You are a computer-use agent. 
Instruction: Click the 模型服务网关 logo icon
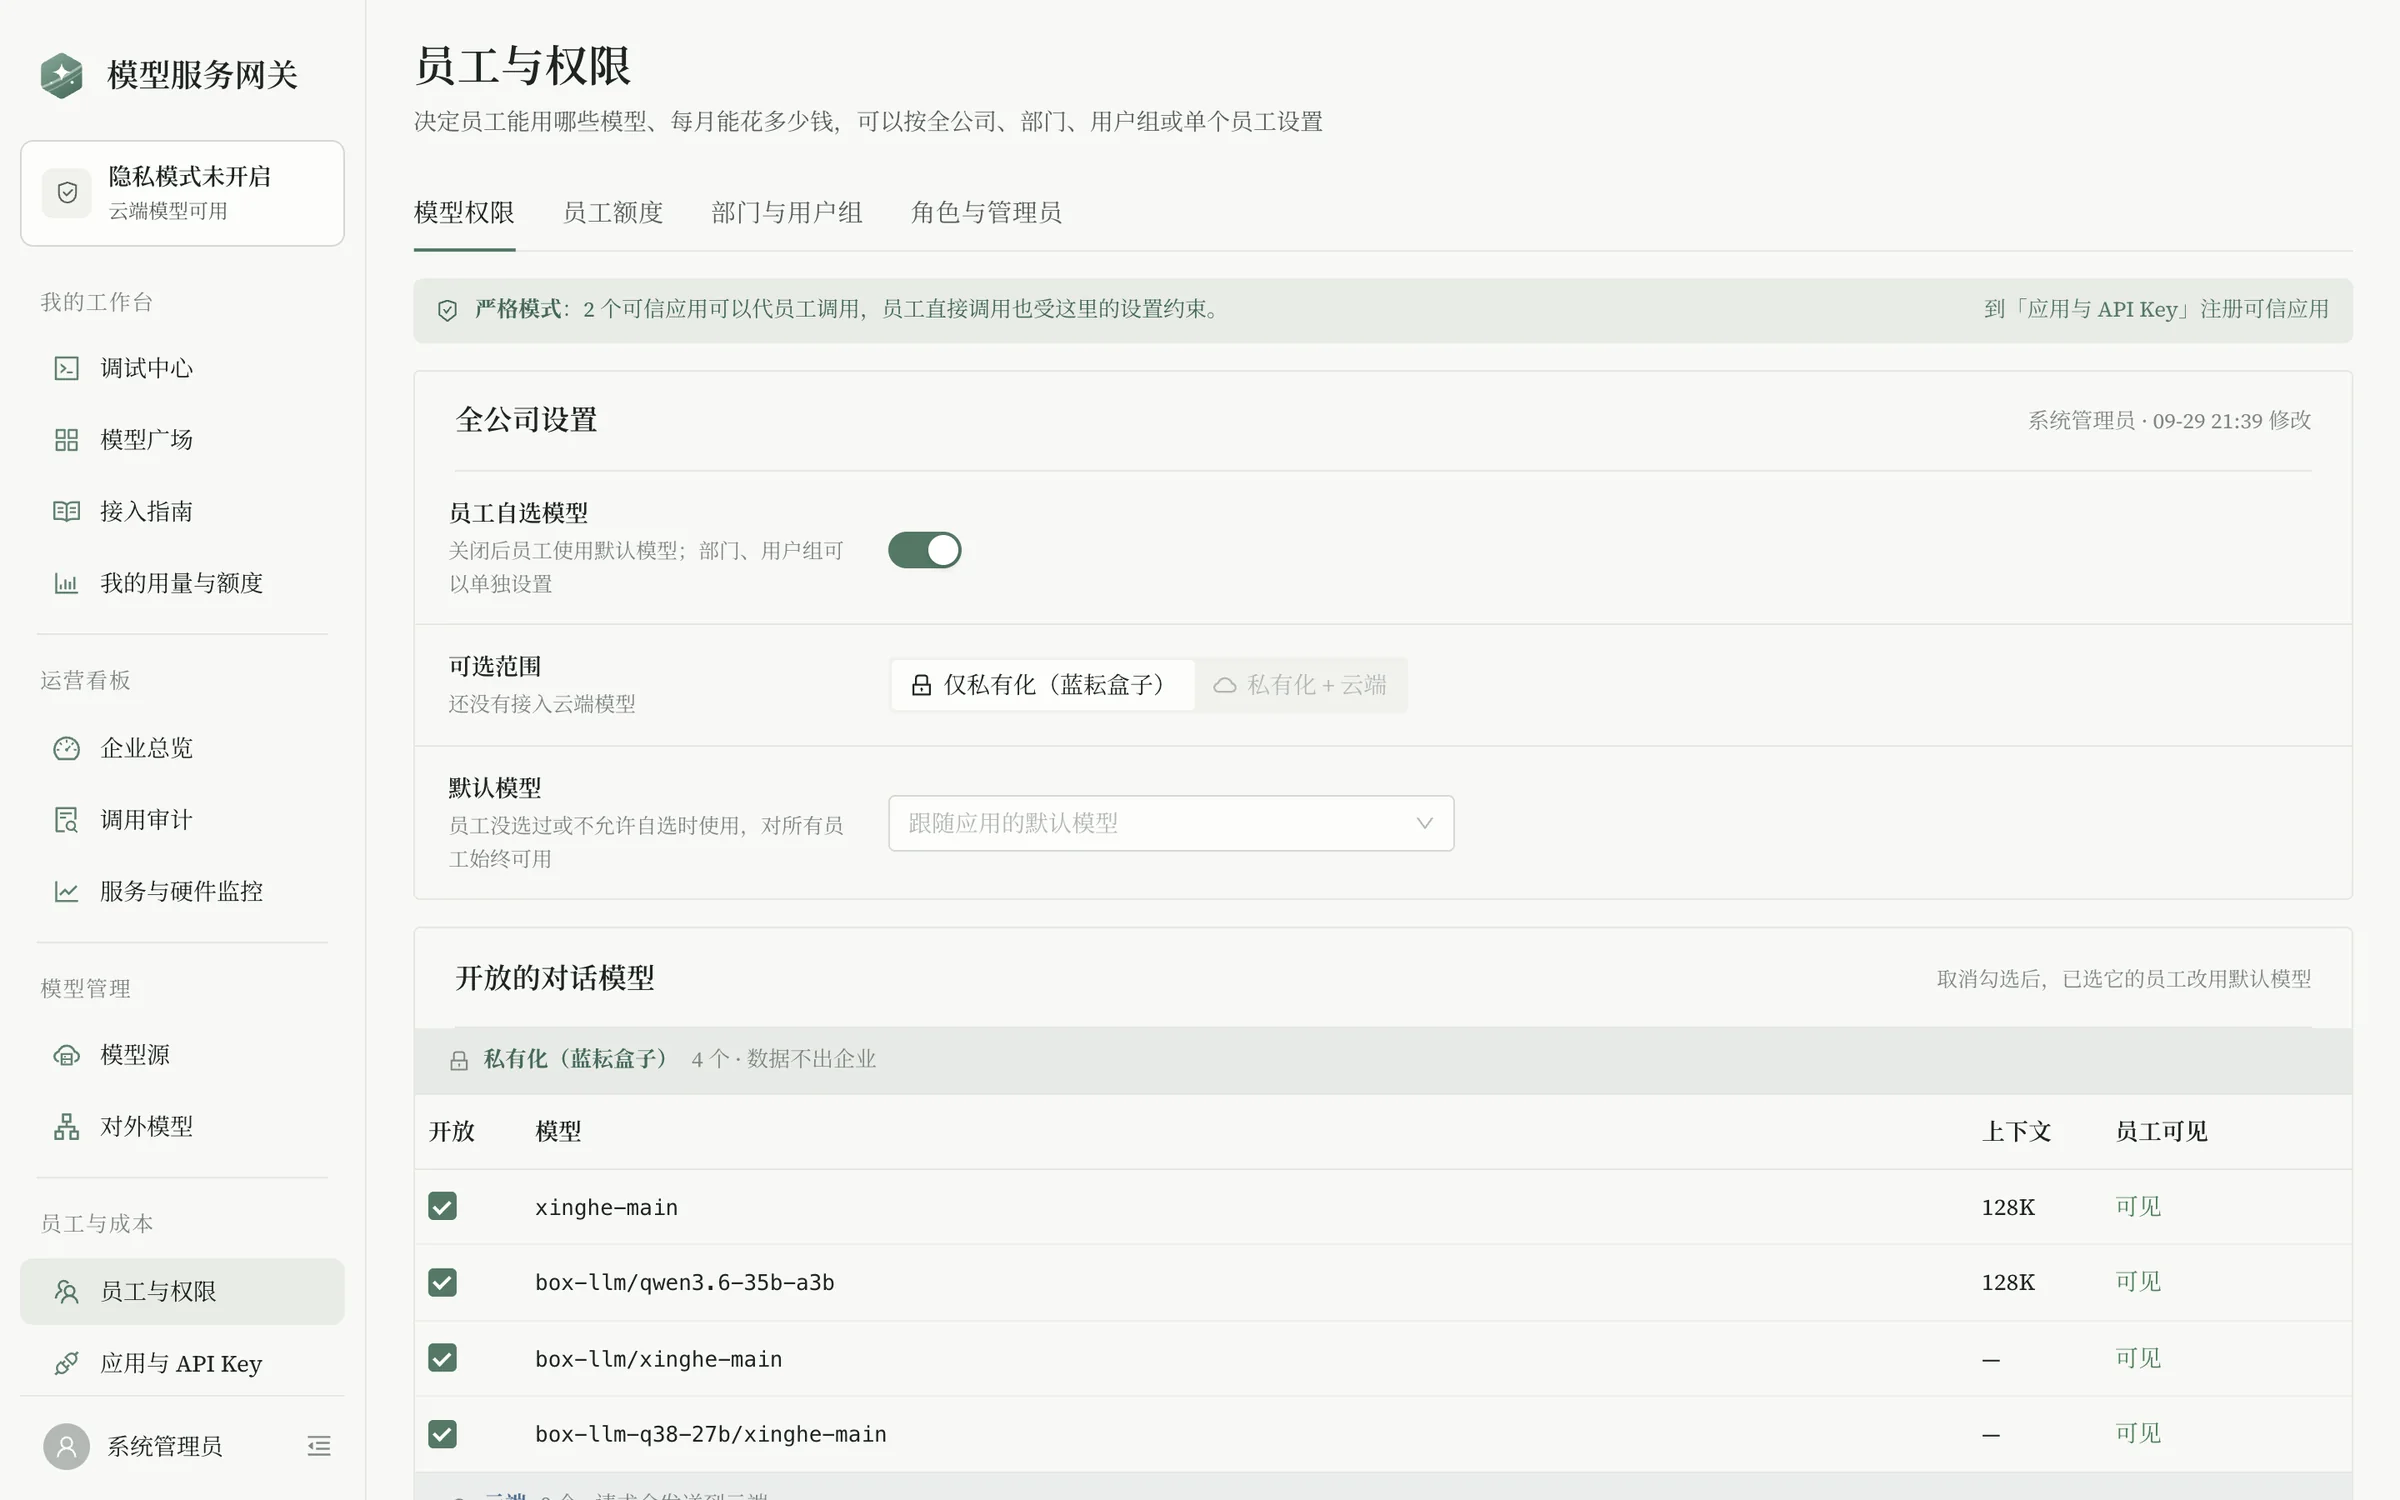click(62, 75)
